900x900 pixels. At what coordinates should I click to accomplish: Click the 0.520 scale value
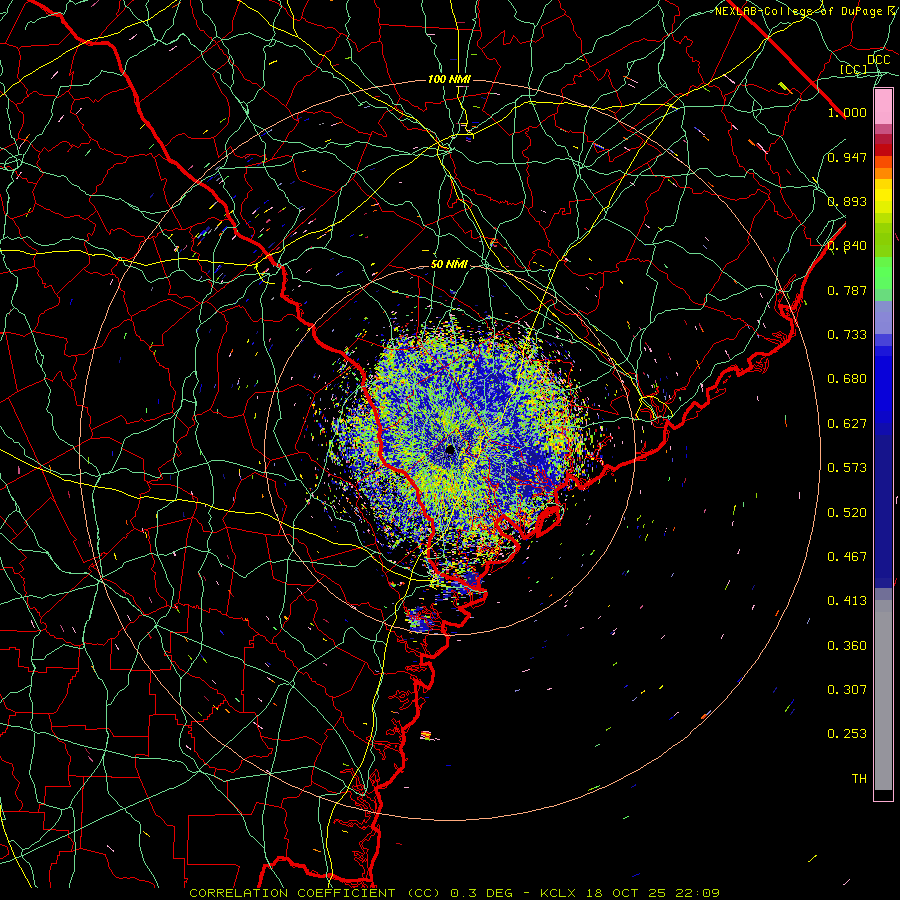(x=847, y=513)
